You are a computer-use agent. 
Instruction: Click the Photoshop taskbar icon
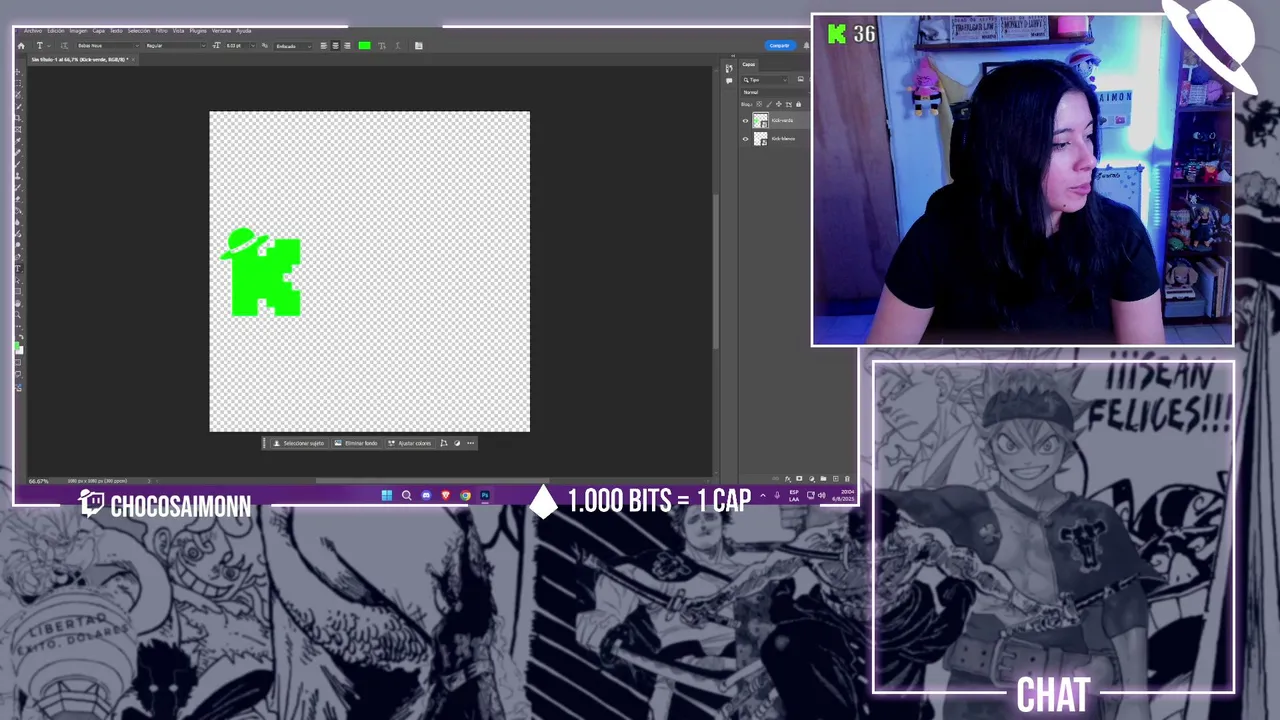coord(485,495)
